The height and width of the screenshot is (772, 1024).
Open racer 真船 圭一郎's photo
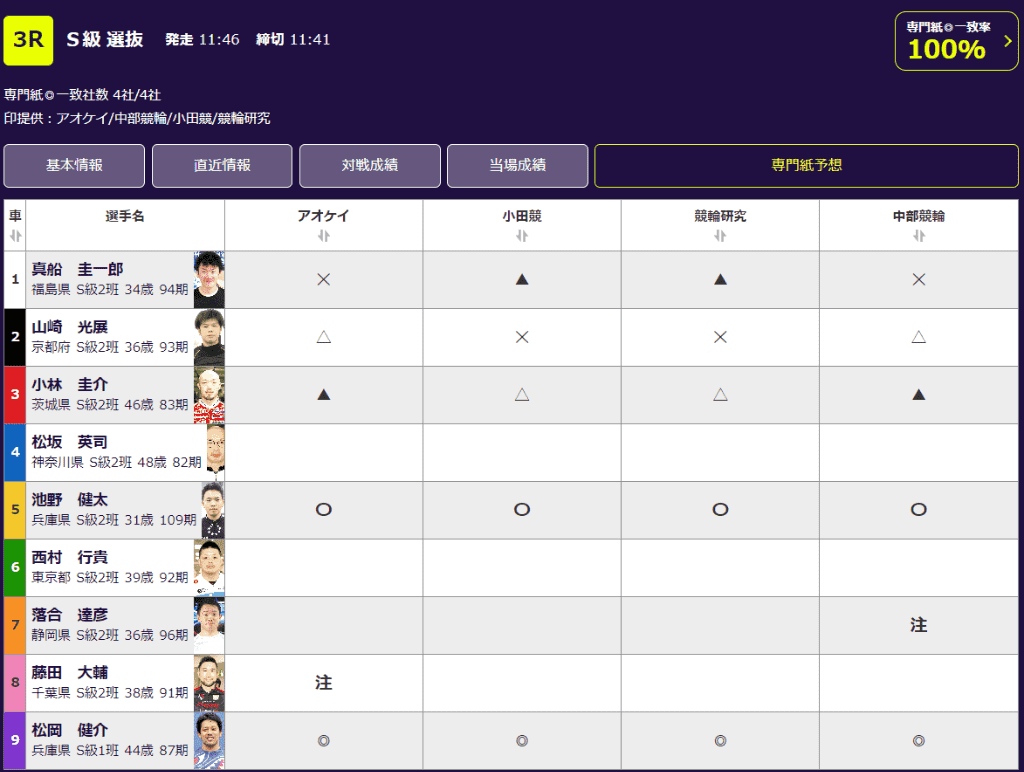[209, 279]
